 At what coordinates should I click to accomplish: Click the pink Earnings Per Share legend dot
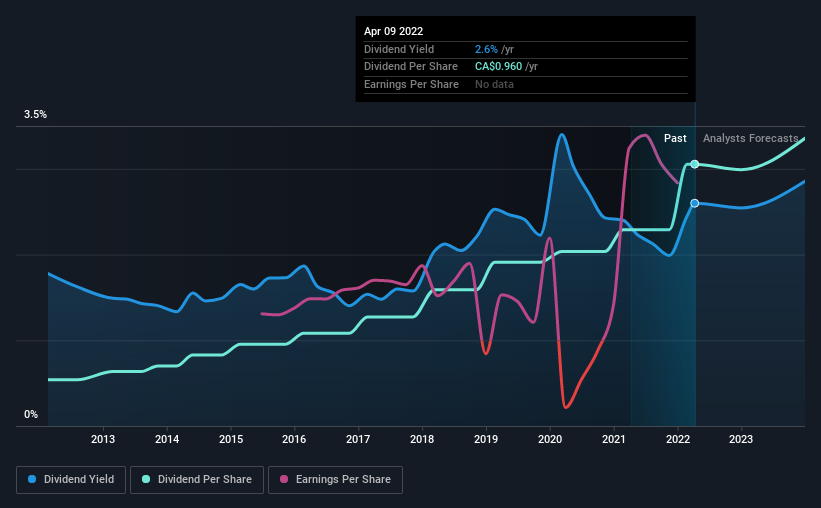click(x=284, y=479)
